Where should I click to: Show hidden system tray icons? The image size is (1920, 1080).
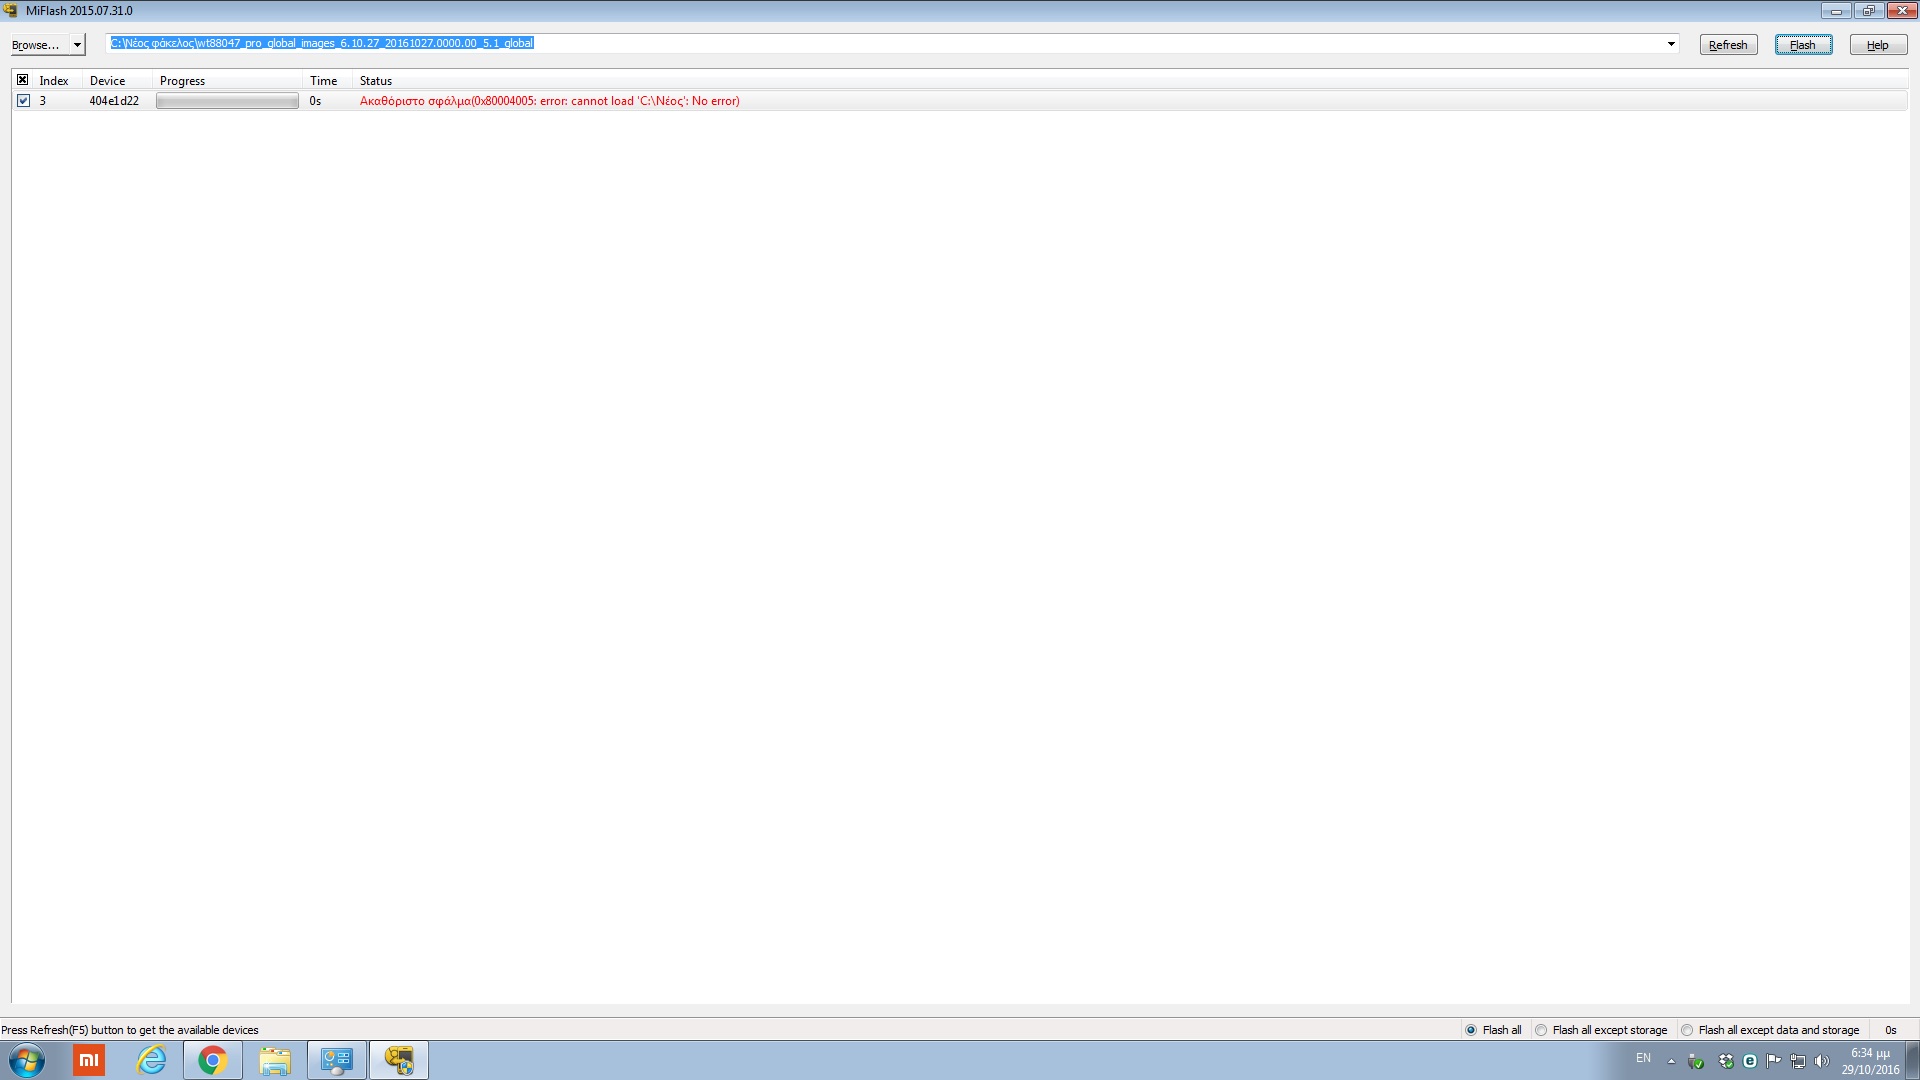pos(1671,1061)
